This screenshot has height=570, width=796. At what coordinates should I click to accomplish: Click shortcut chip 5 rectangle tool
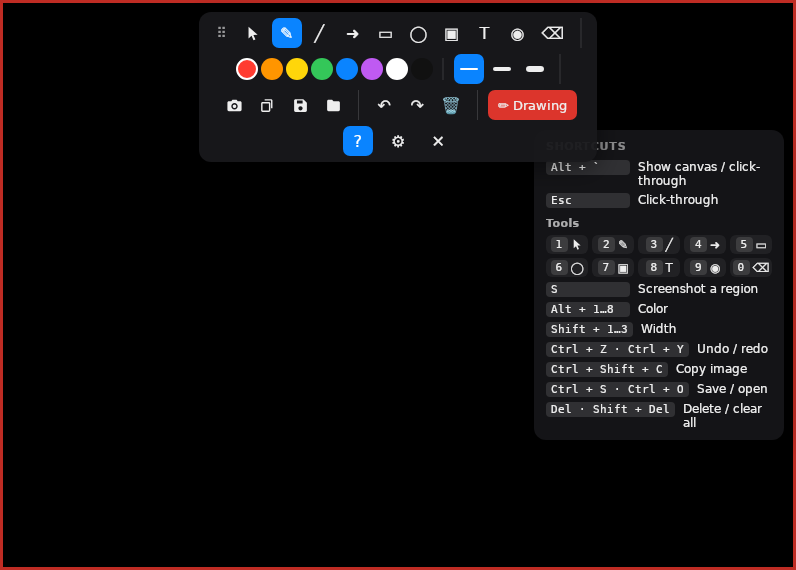click(751, 245)
